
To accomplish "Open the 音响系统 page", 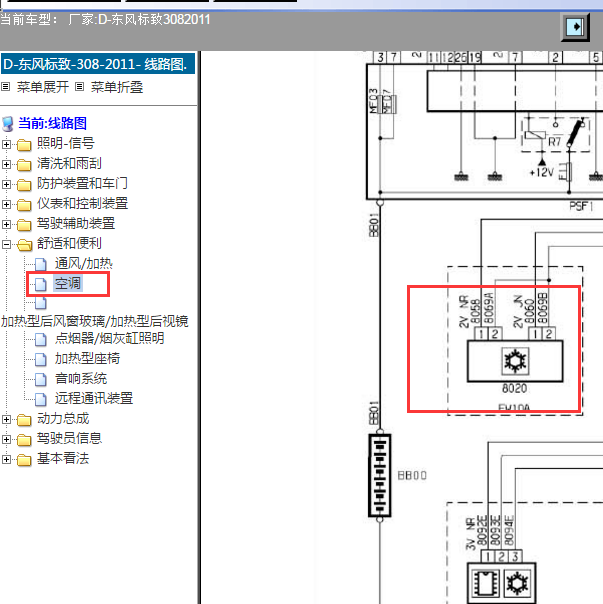I will click(81, 379).
